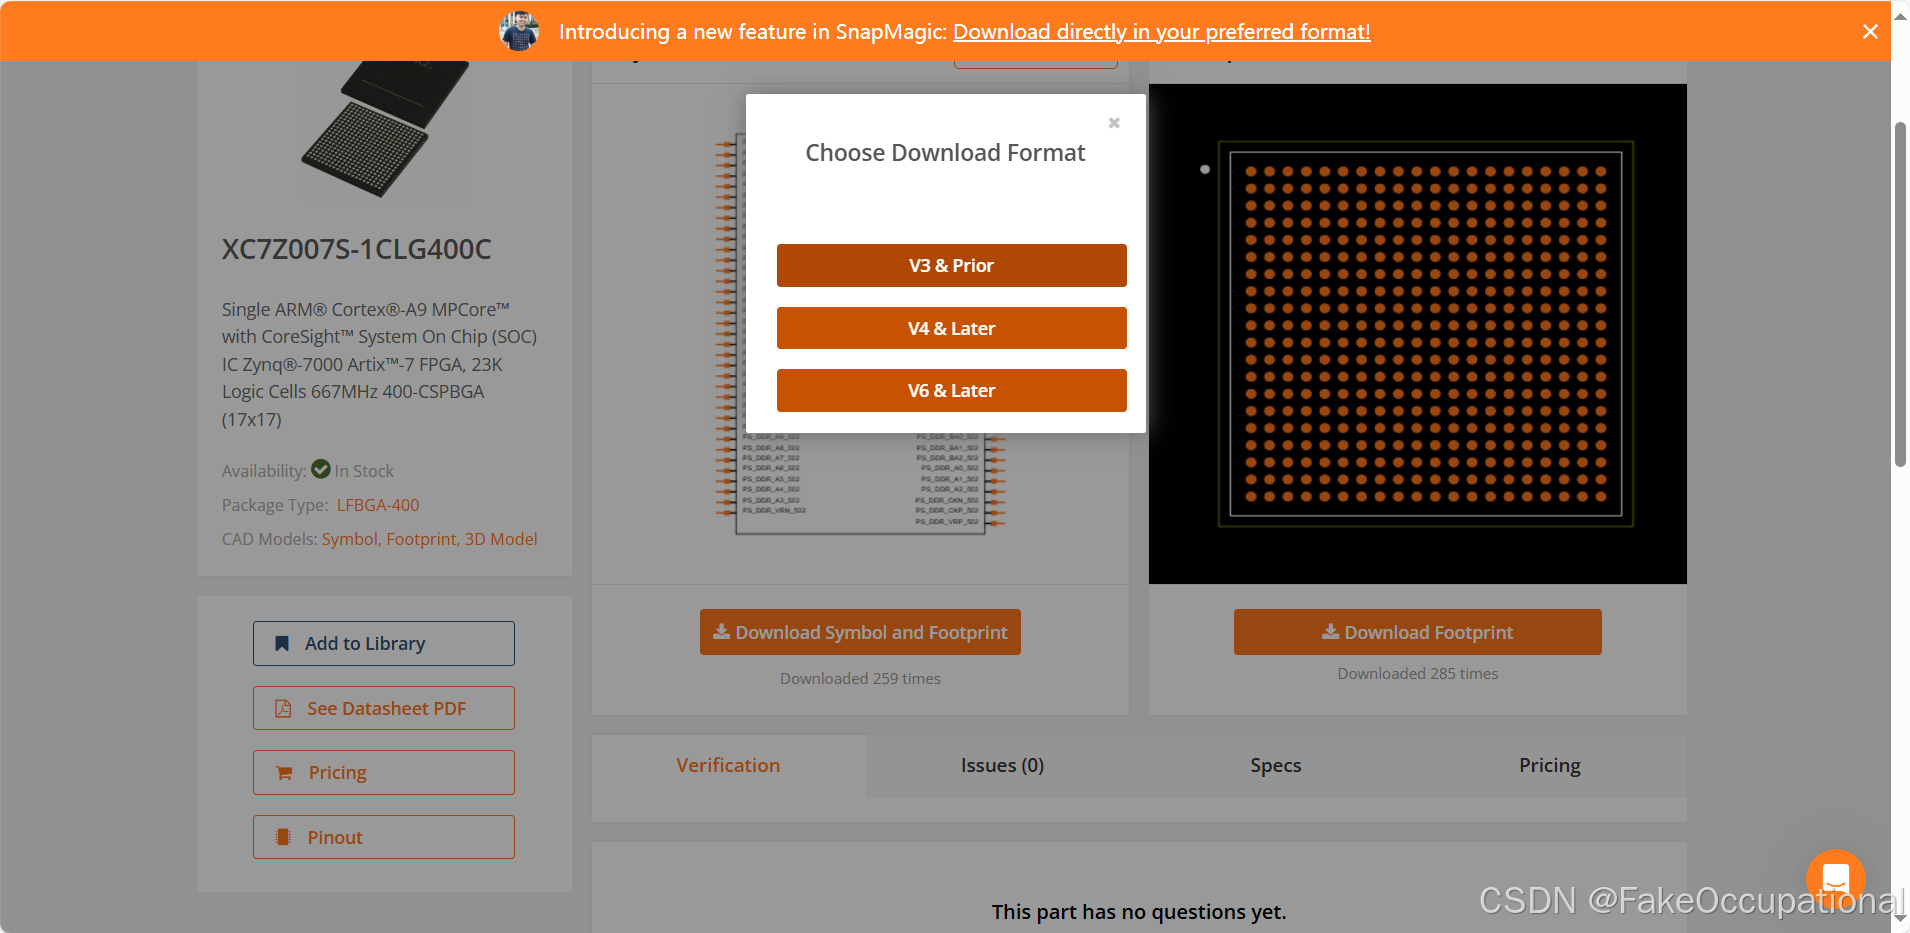Viewport: 1910px width, 933px height.
Task: Click the Footprint CAD model link
Action: point(421,539)
